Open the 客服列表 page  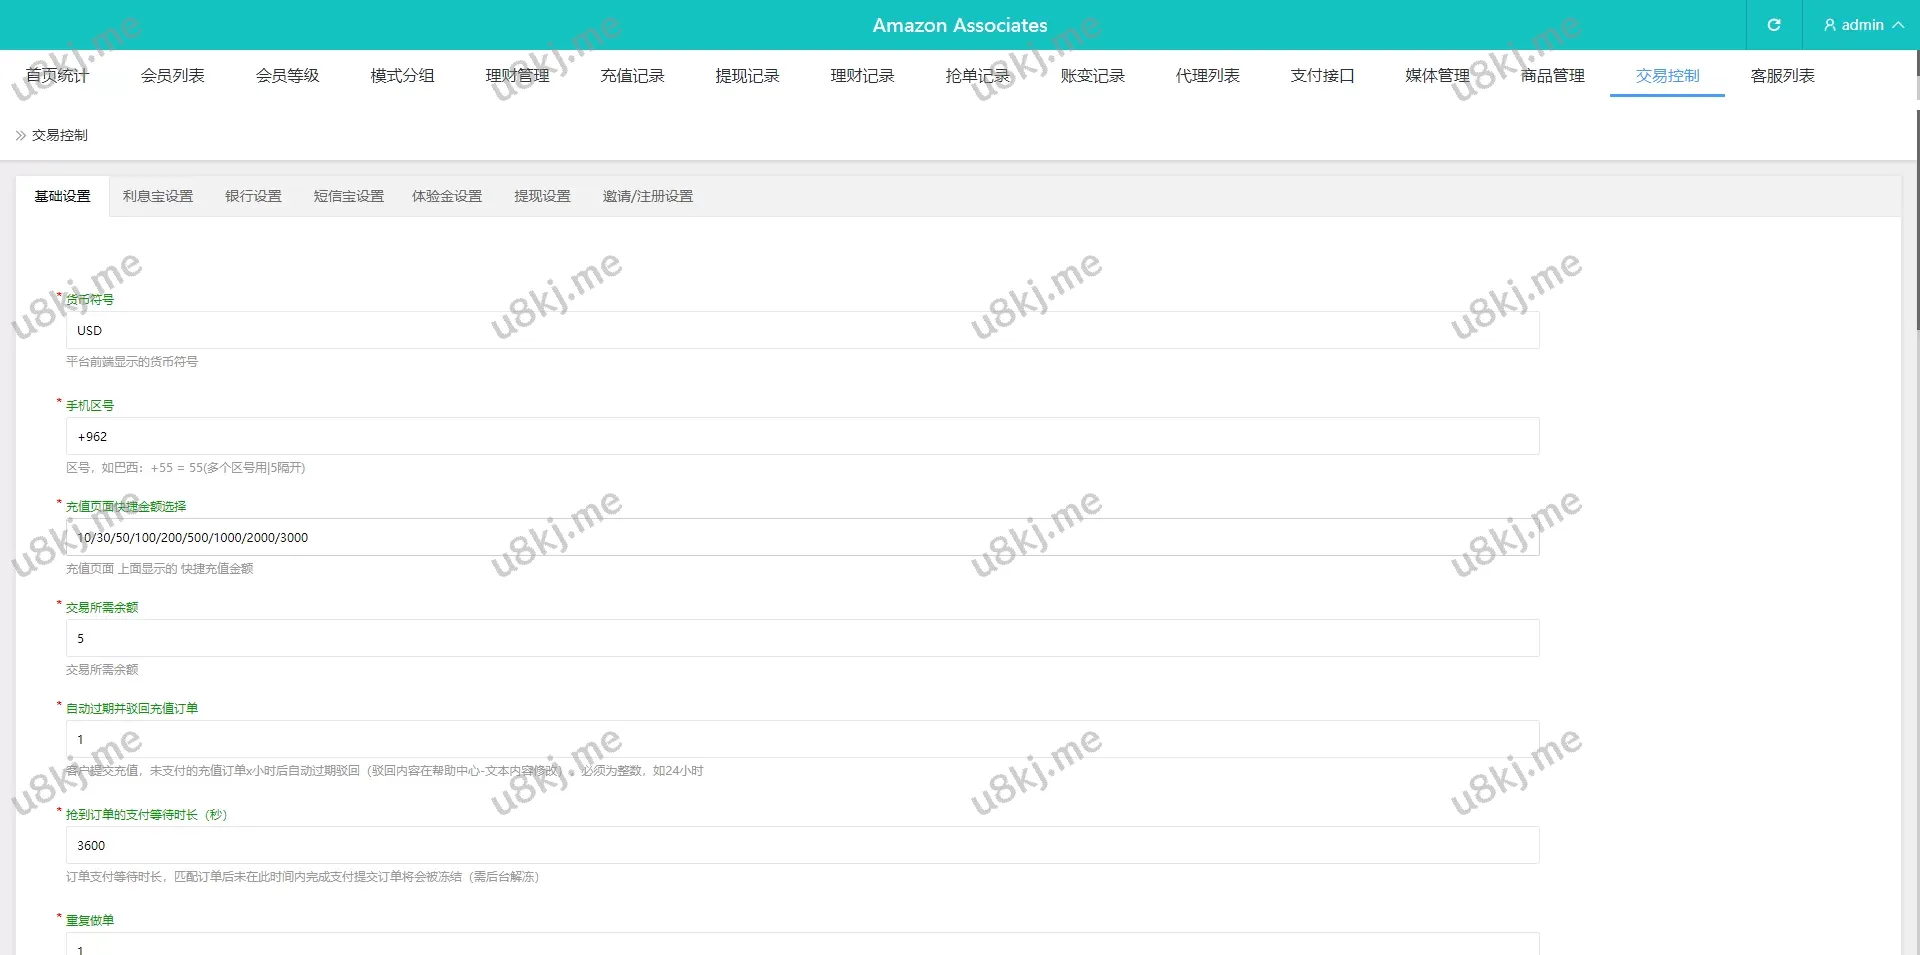(1781, 75)
